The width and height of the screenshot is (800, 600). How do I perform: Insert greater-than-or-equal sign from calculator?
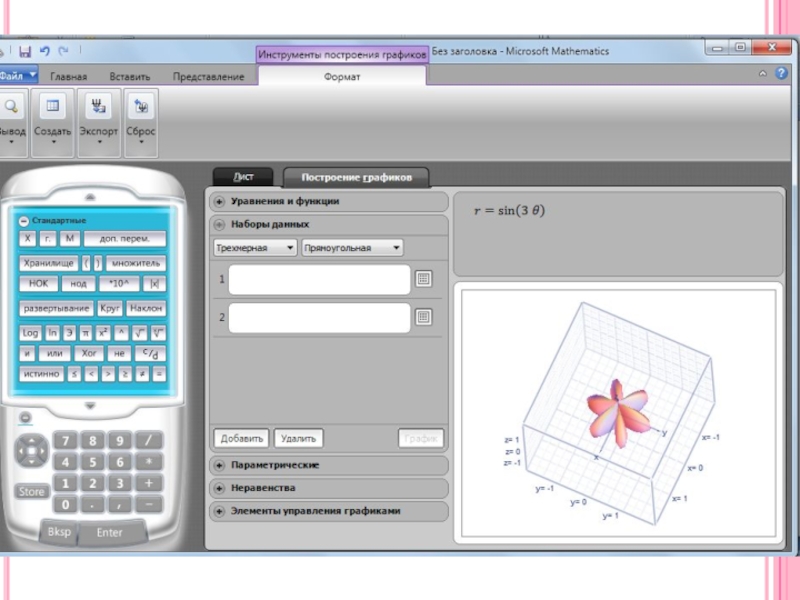point(124,374)
